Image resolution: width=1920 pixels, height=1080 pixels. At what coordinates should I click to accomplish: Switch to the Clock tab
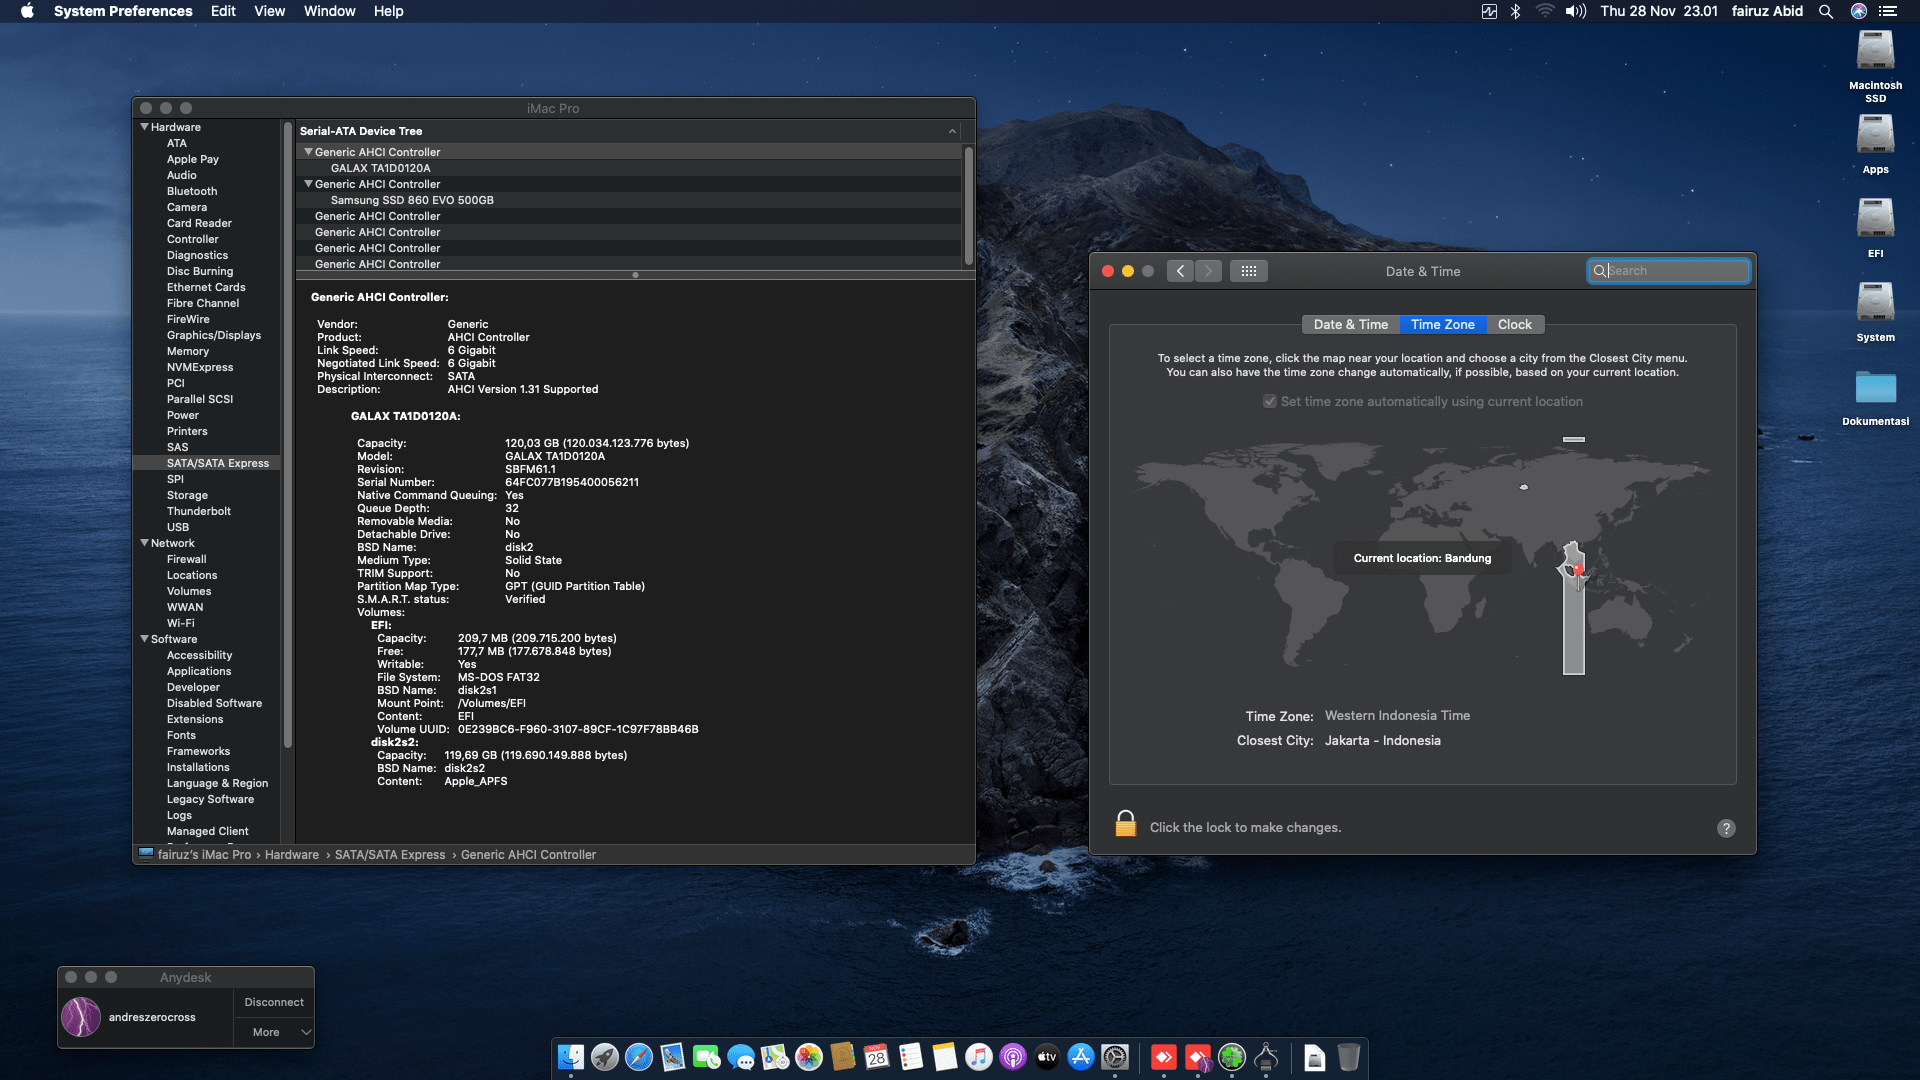coord(1514,324)
